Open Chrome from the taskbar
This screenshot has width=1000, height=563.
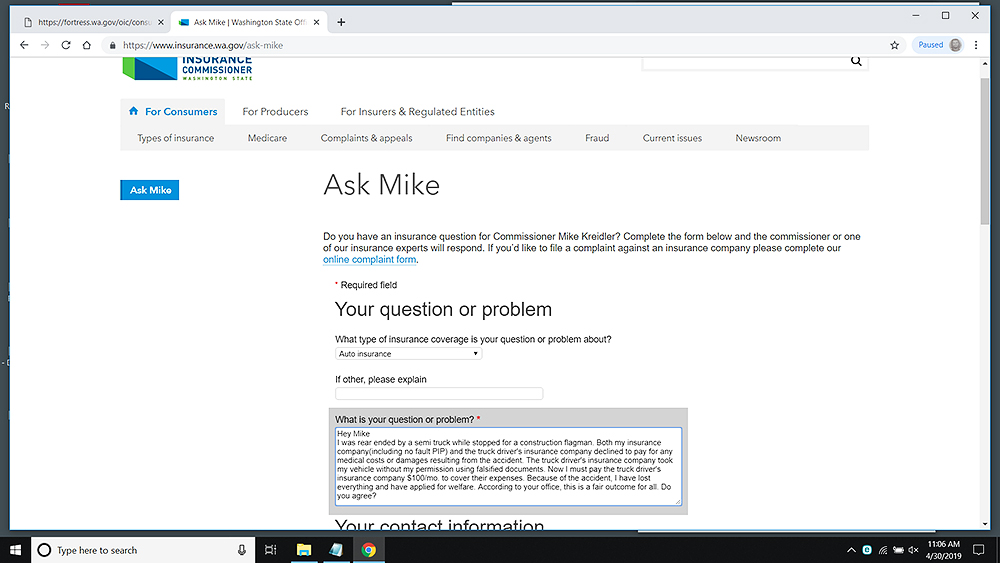368,550
